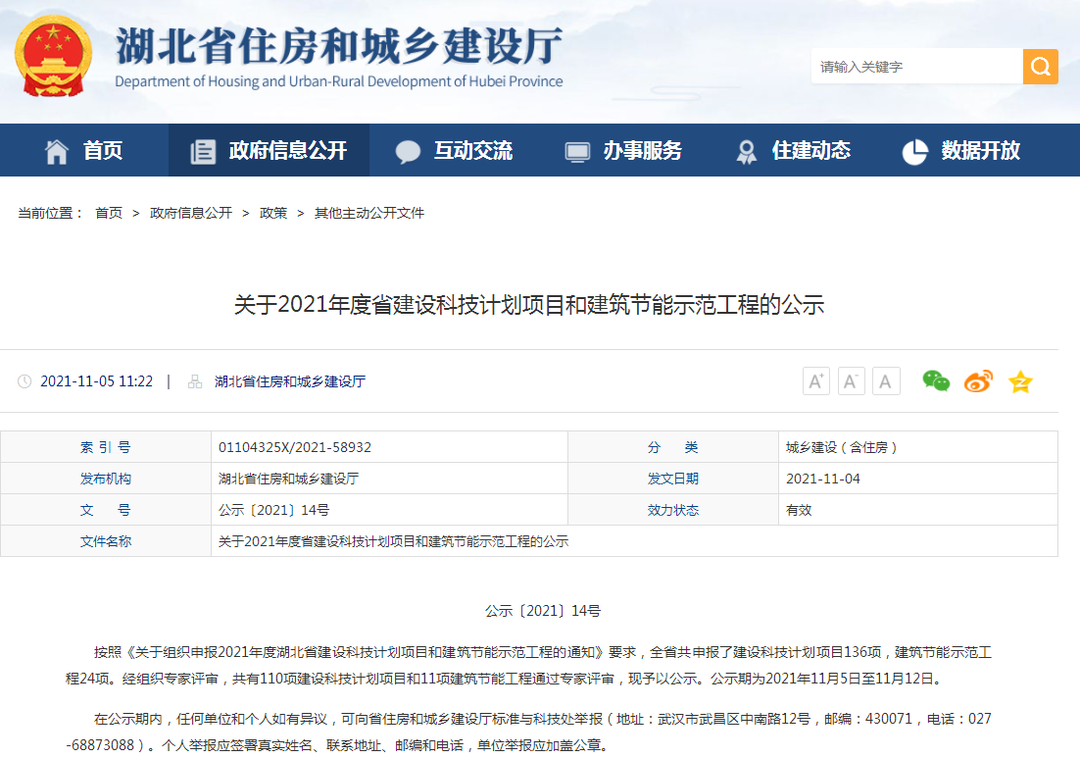Click the pie chart icon beside 数据开放

[914, 151]
